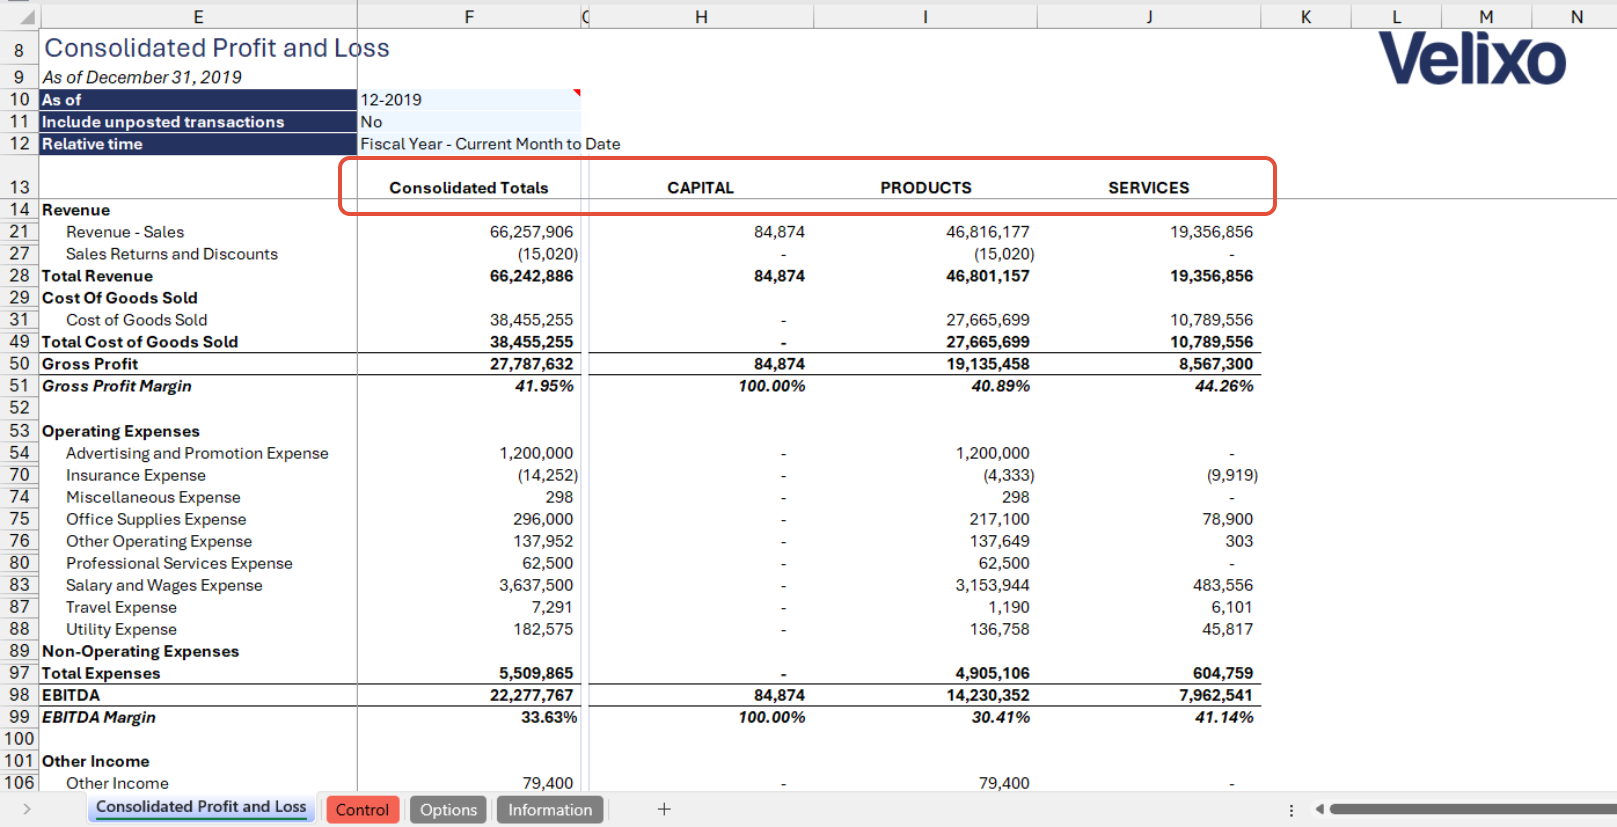1617x827 pixels.
Task: Click the Select All corner triangle
Action: [27, 17]
